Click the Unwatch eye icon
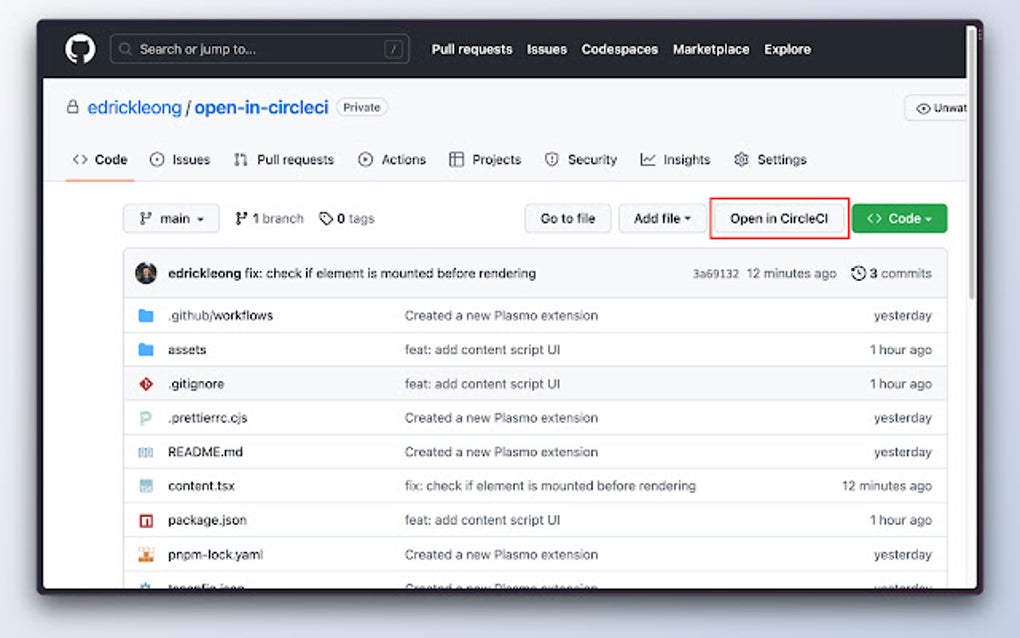The image size is (1020, 638). click(x=925, y=107)
